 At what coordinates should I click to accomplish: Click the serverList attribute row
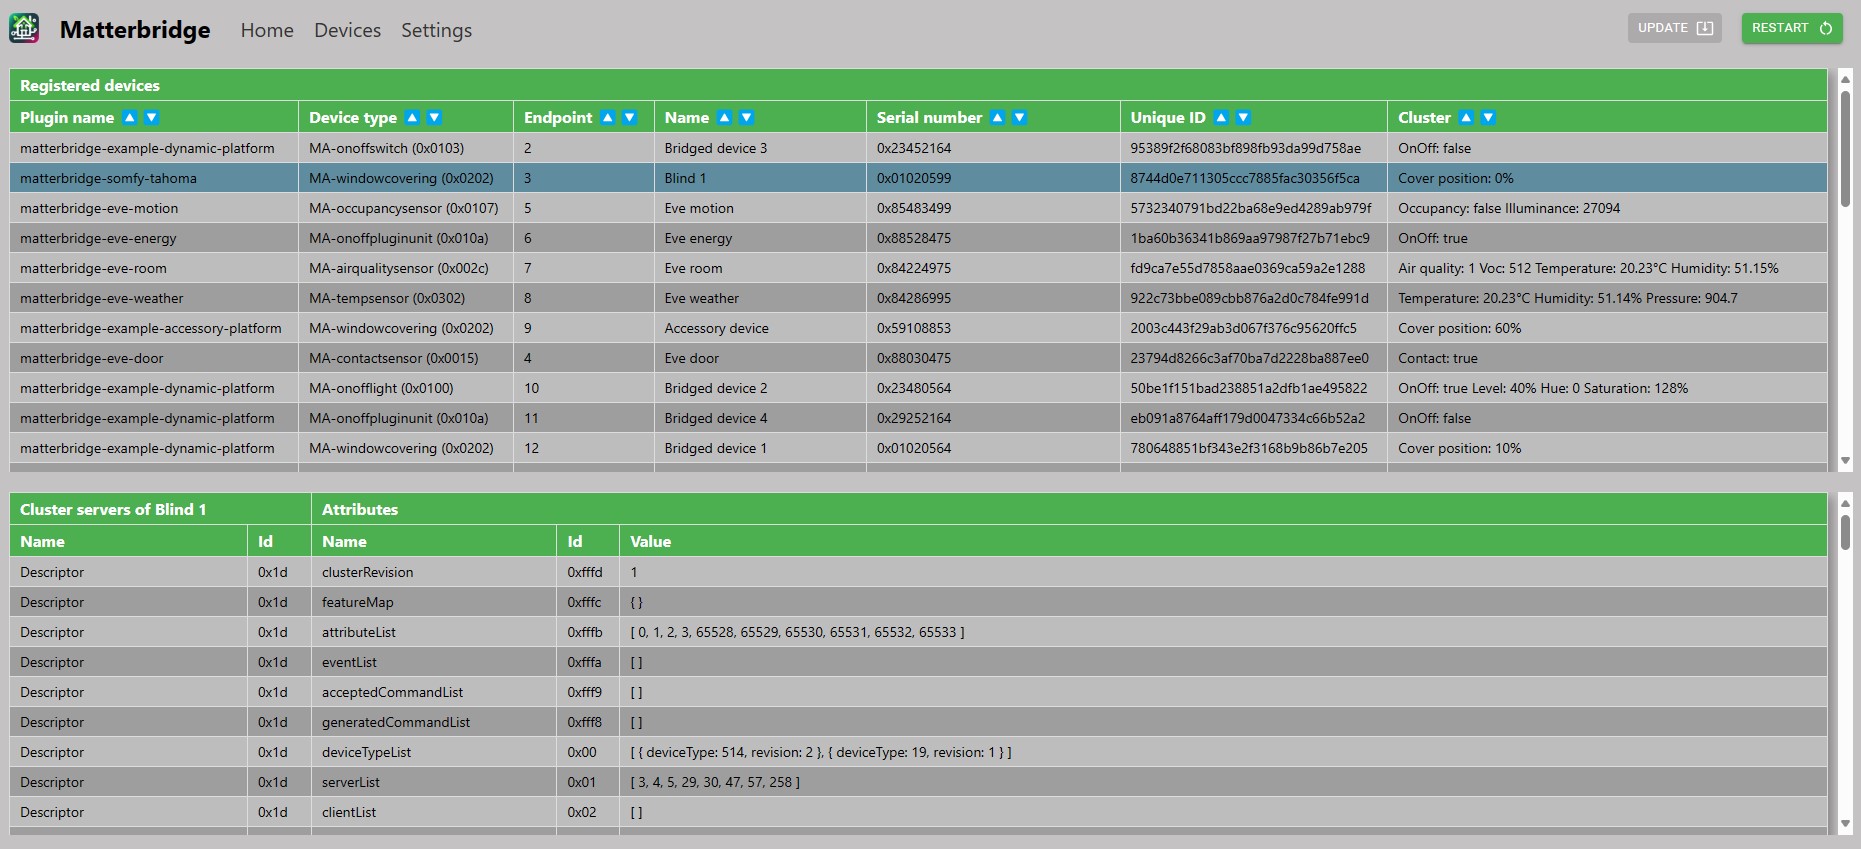[x=918, y=782]
